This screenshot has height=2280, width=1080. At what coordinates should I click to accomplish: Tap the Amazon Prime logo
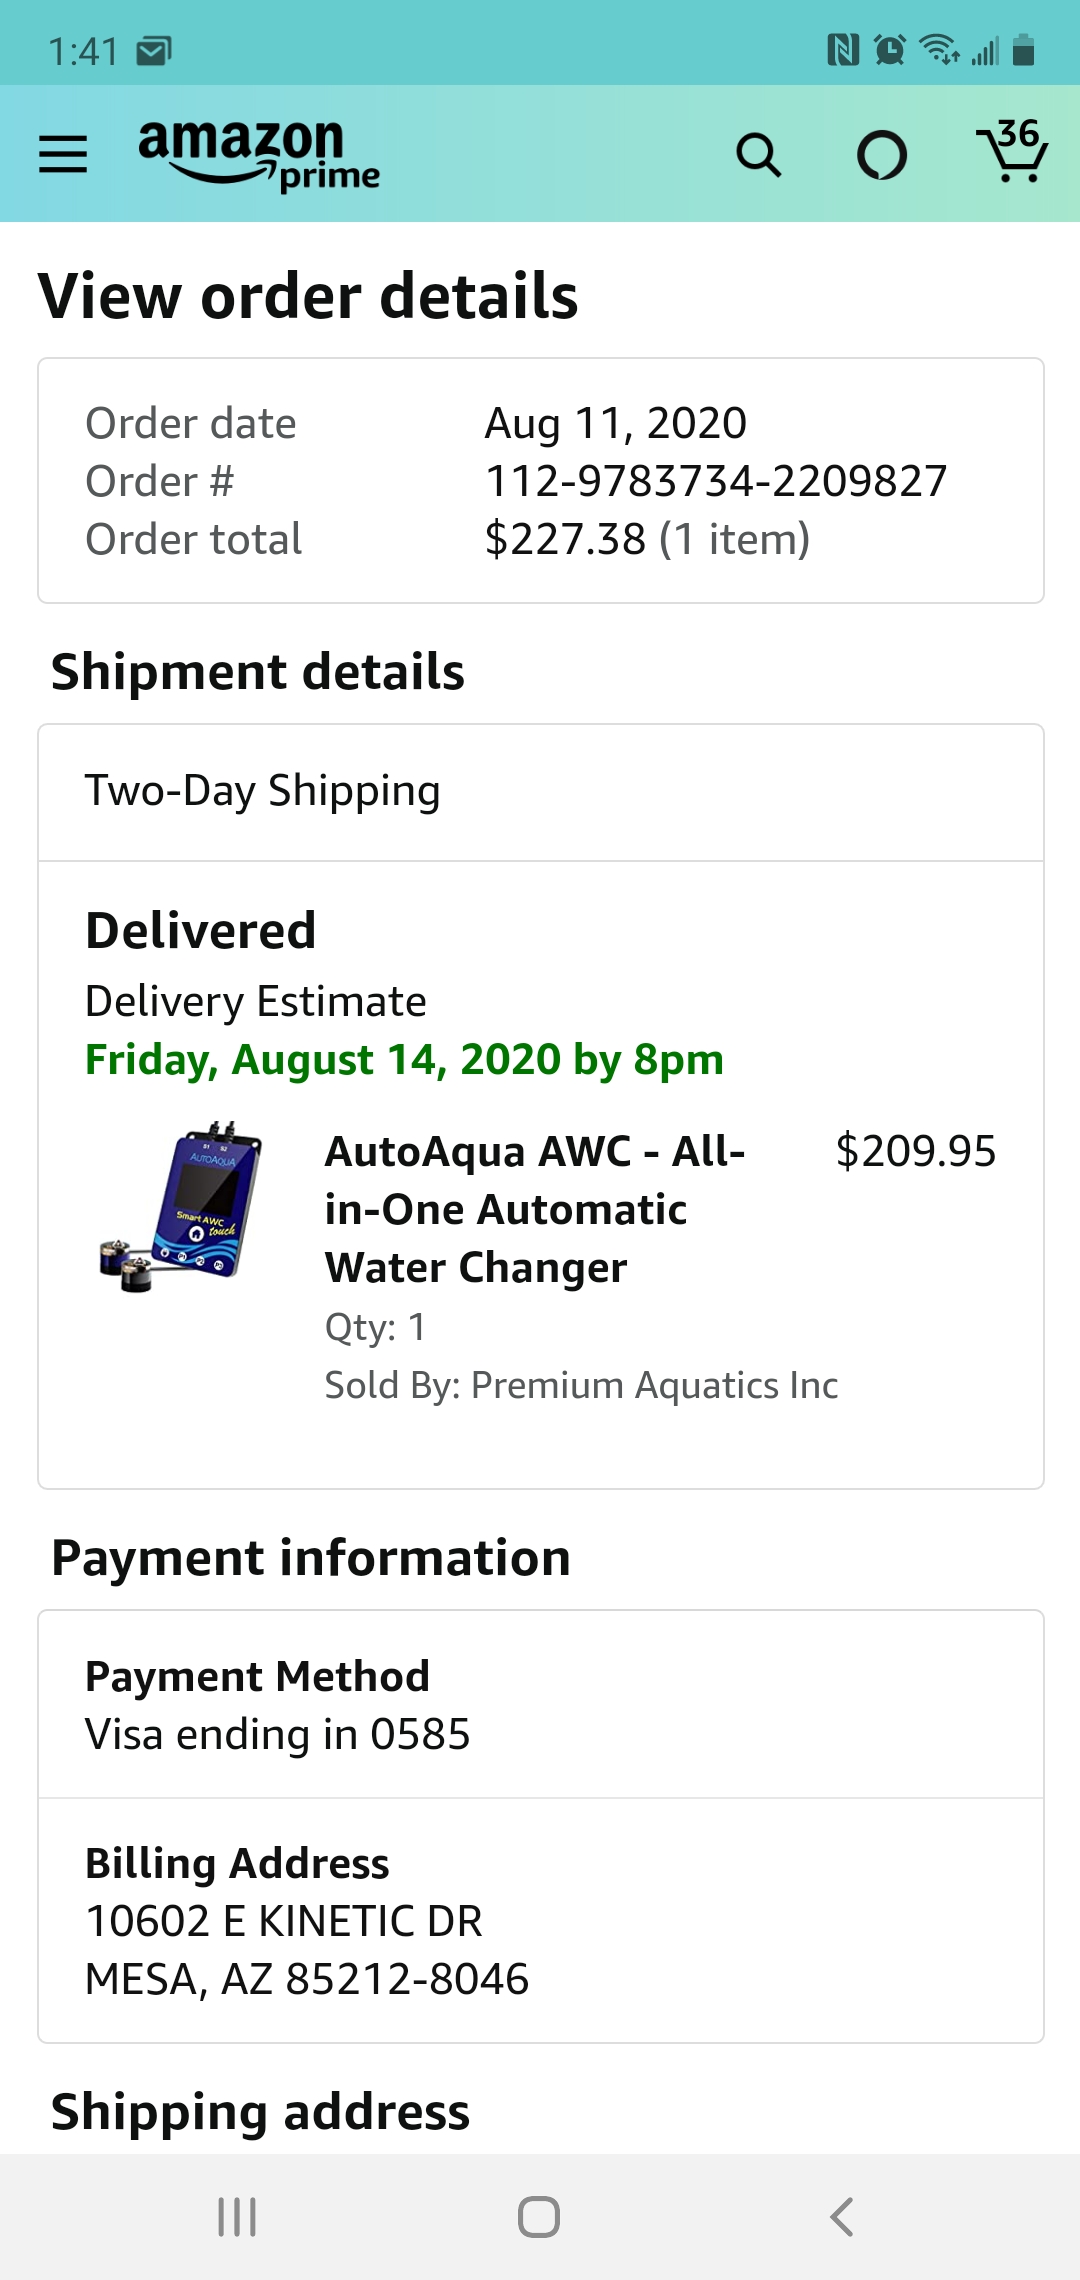(258, 155)
